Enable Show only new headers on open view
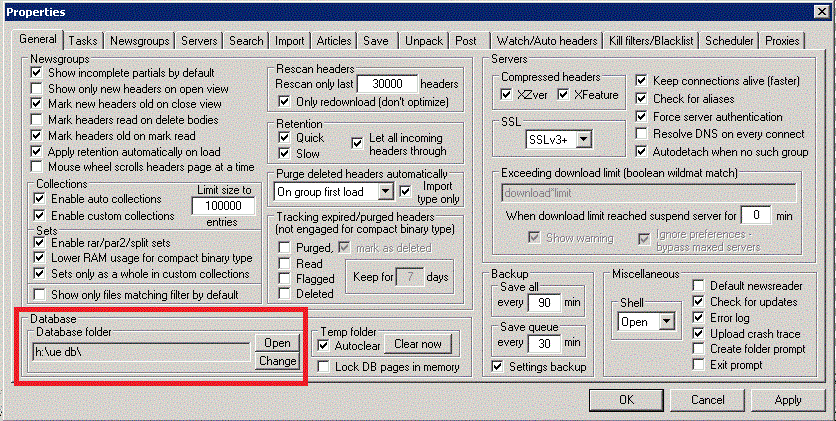The image size is (836, 421). (x=37, y=89)
